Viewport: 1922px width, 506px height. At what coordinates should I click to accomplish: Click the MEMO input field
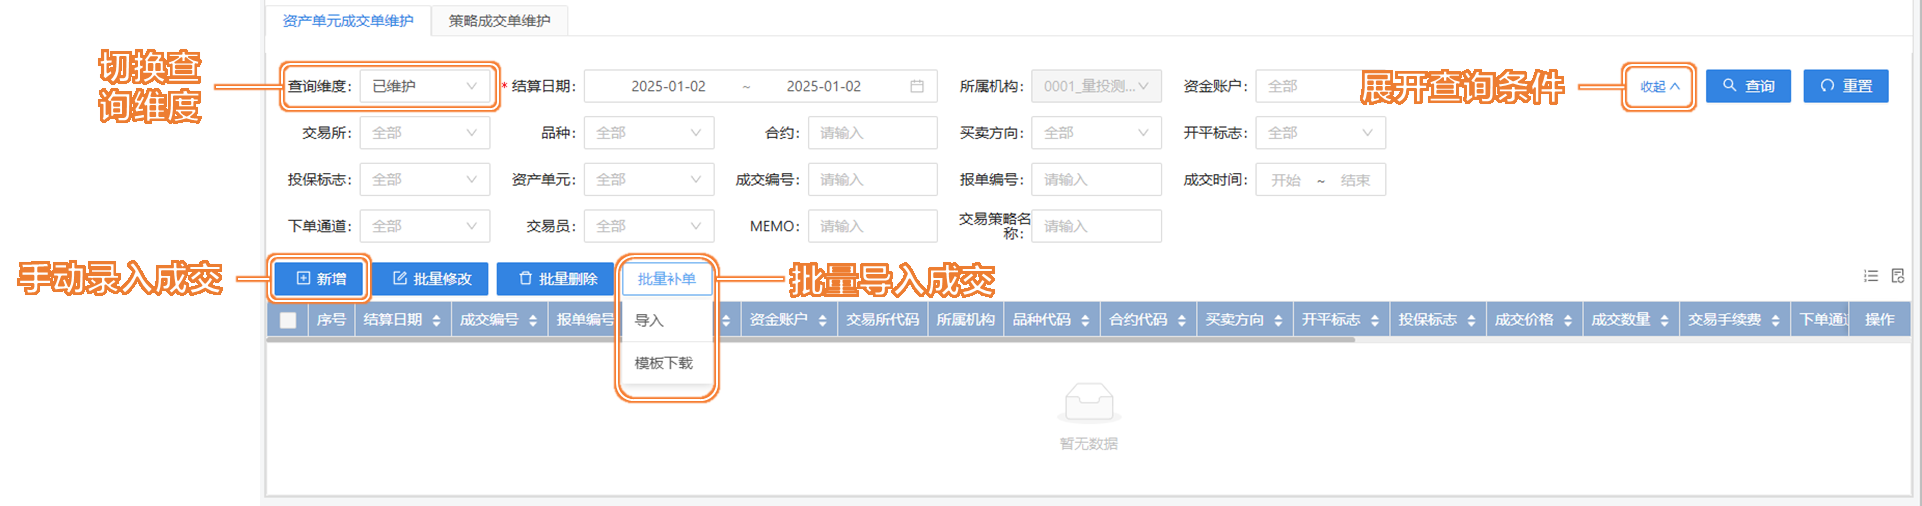point(873,226)
